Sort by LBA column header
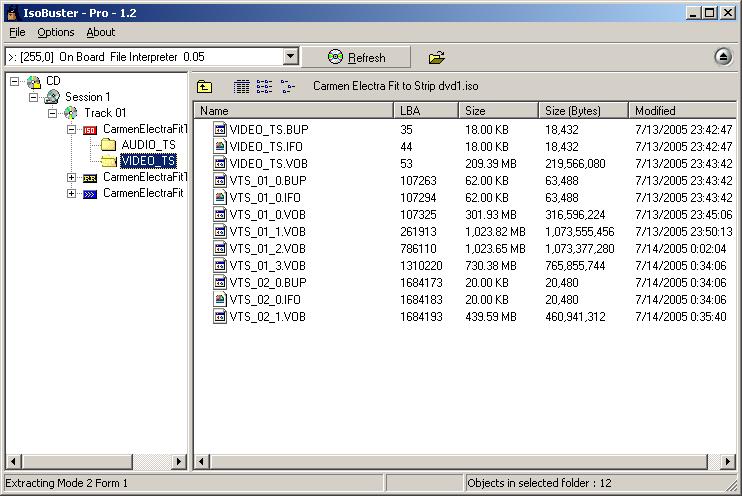This screenshot has width=742, height=496. [426, 111]
